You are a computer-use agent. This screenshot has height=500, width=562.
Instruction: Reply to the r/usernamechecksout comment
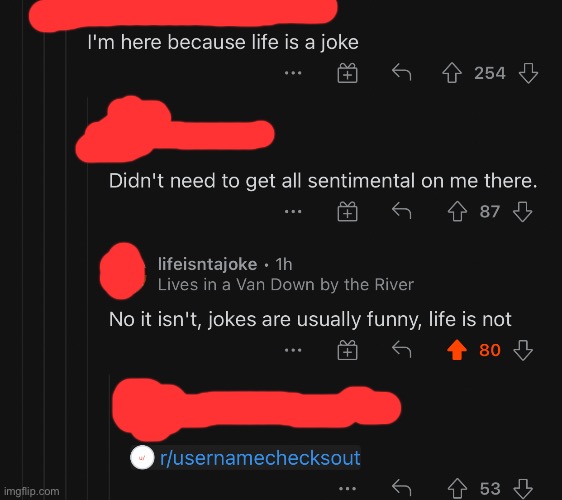click(x=401, y=487)
